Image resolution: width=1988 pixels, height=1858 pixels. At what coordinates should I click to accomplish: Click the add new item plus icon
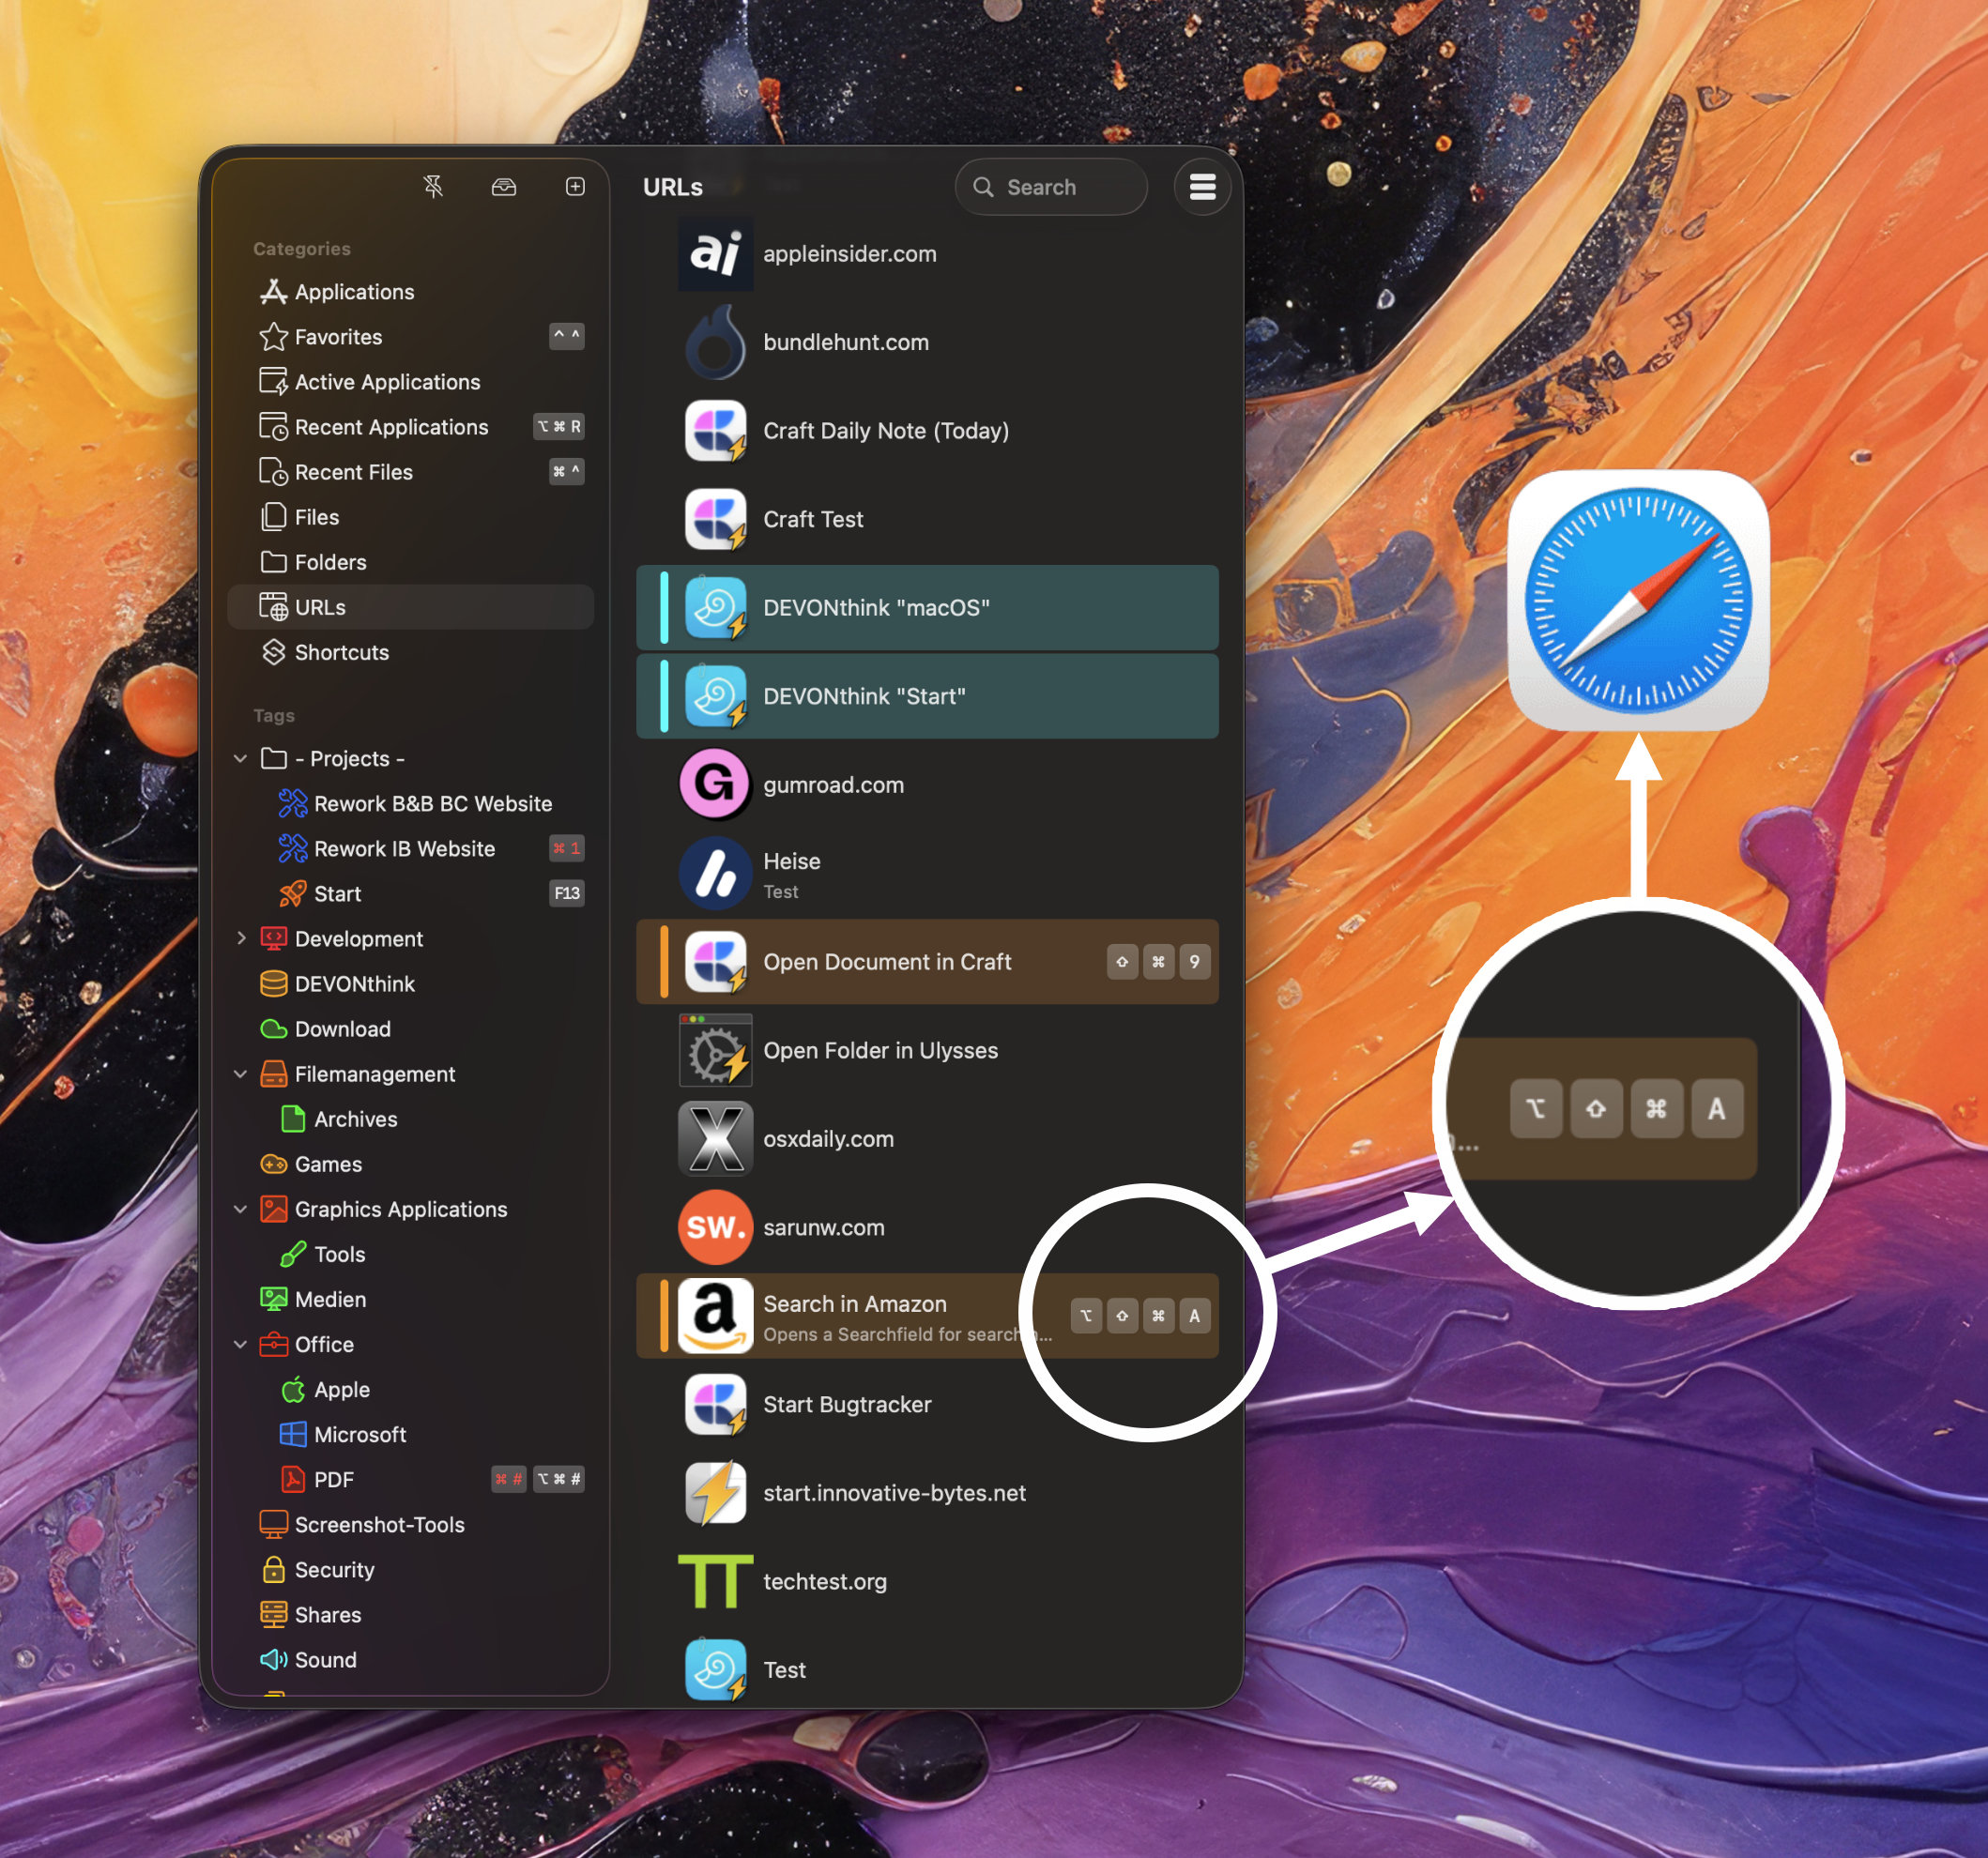575,186
